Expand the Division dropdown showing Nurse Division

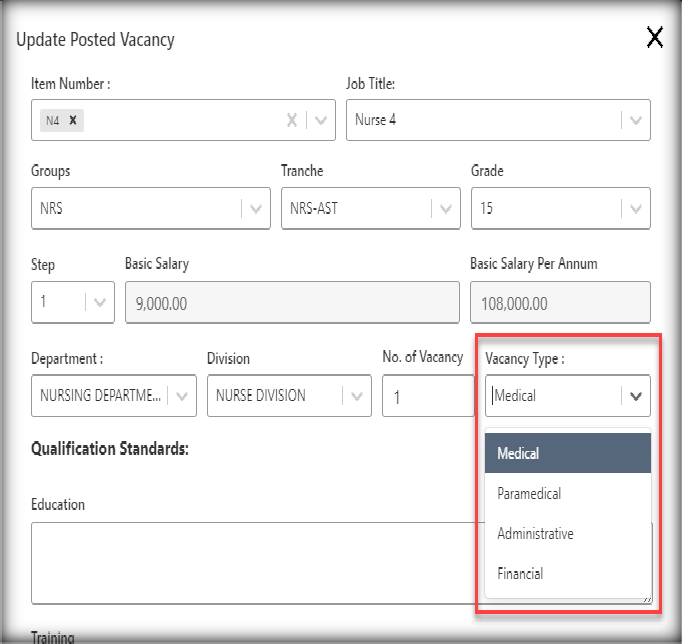tap(356, 396)
